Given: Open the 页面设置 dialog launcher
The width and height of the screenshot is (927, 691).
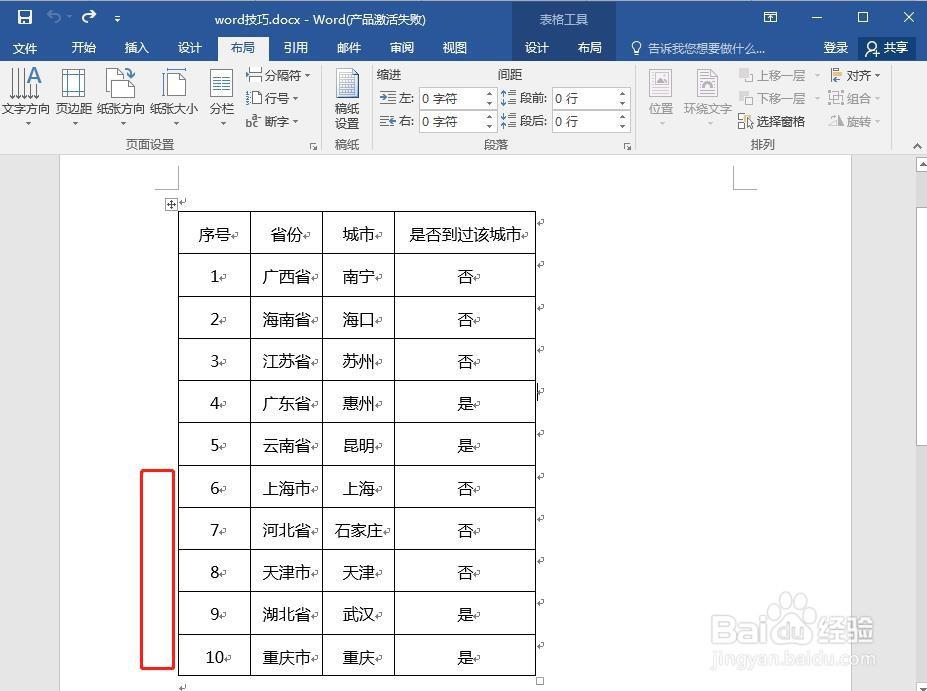Looking at the screenshot, I should pyautogui.click(x=314, y=145).
